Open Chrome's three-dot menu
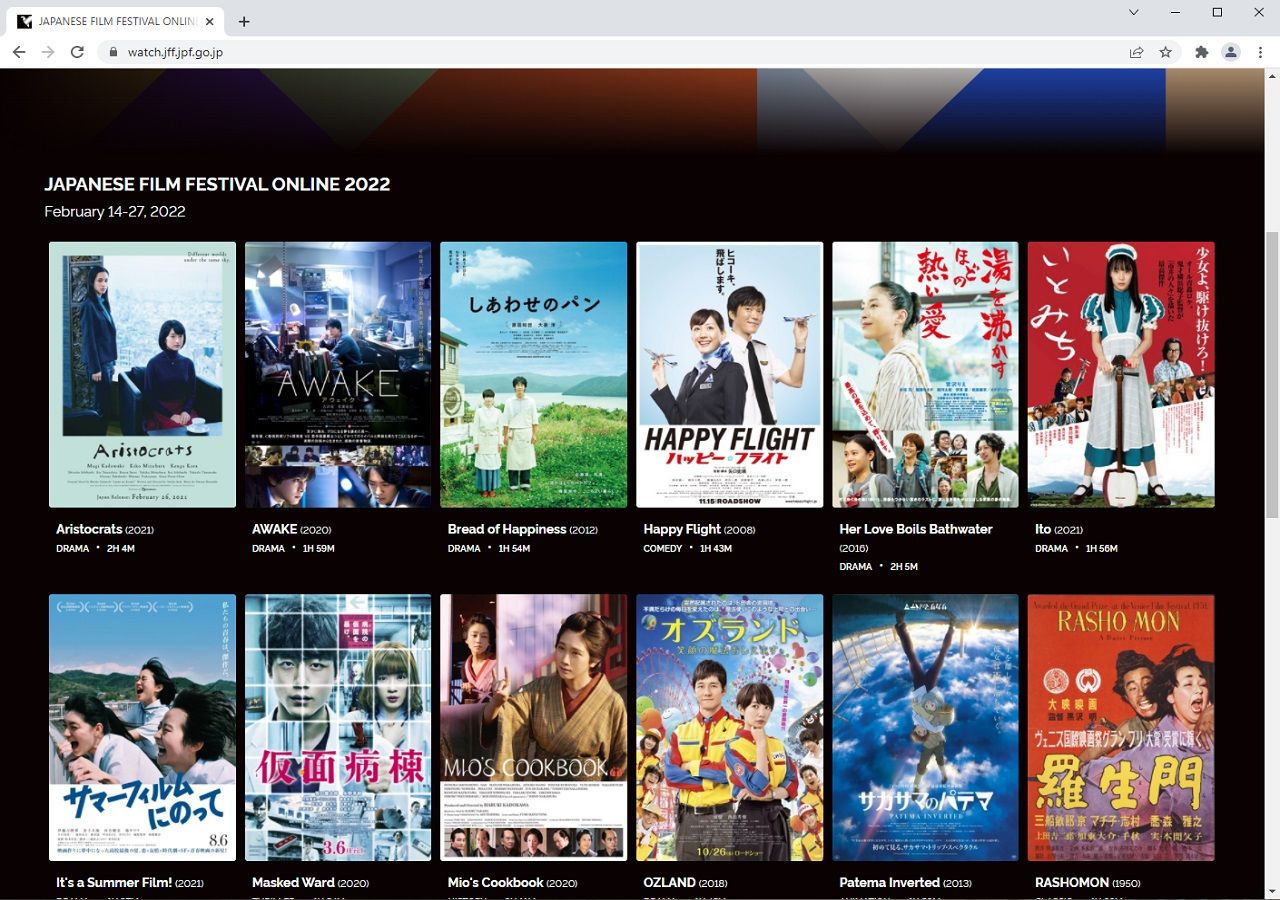This screenshot has width=1280, height=900. pyautogui.click(x=1259, y=52)
